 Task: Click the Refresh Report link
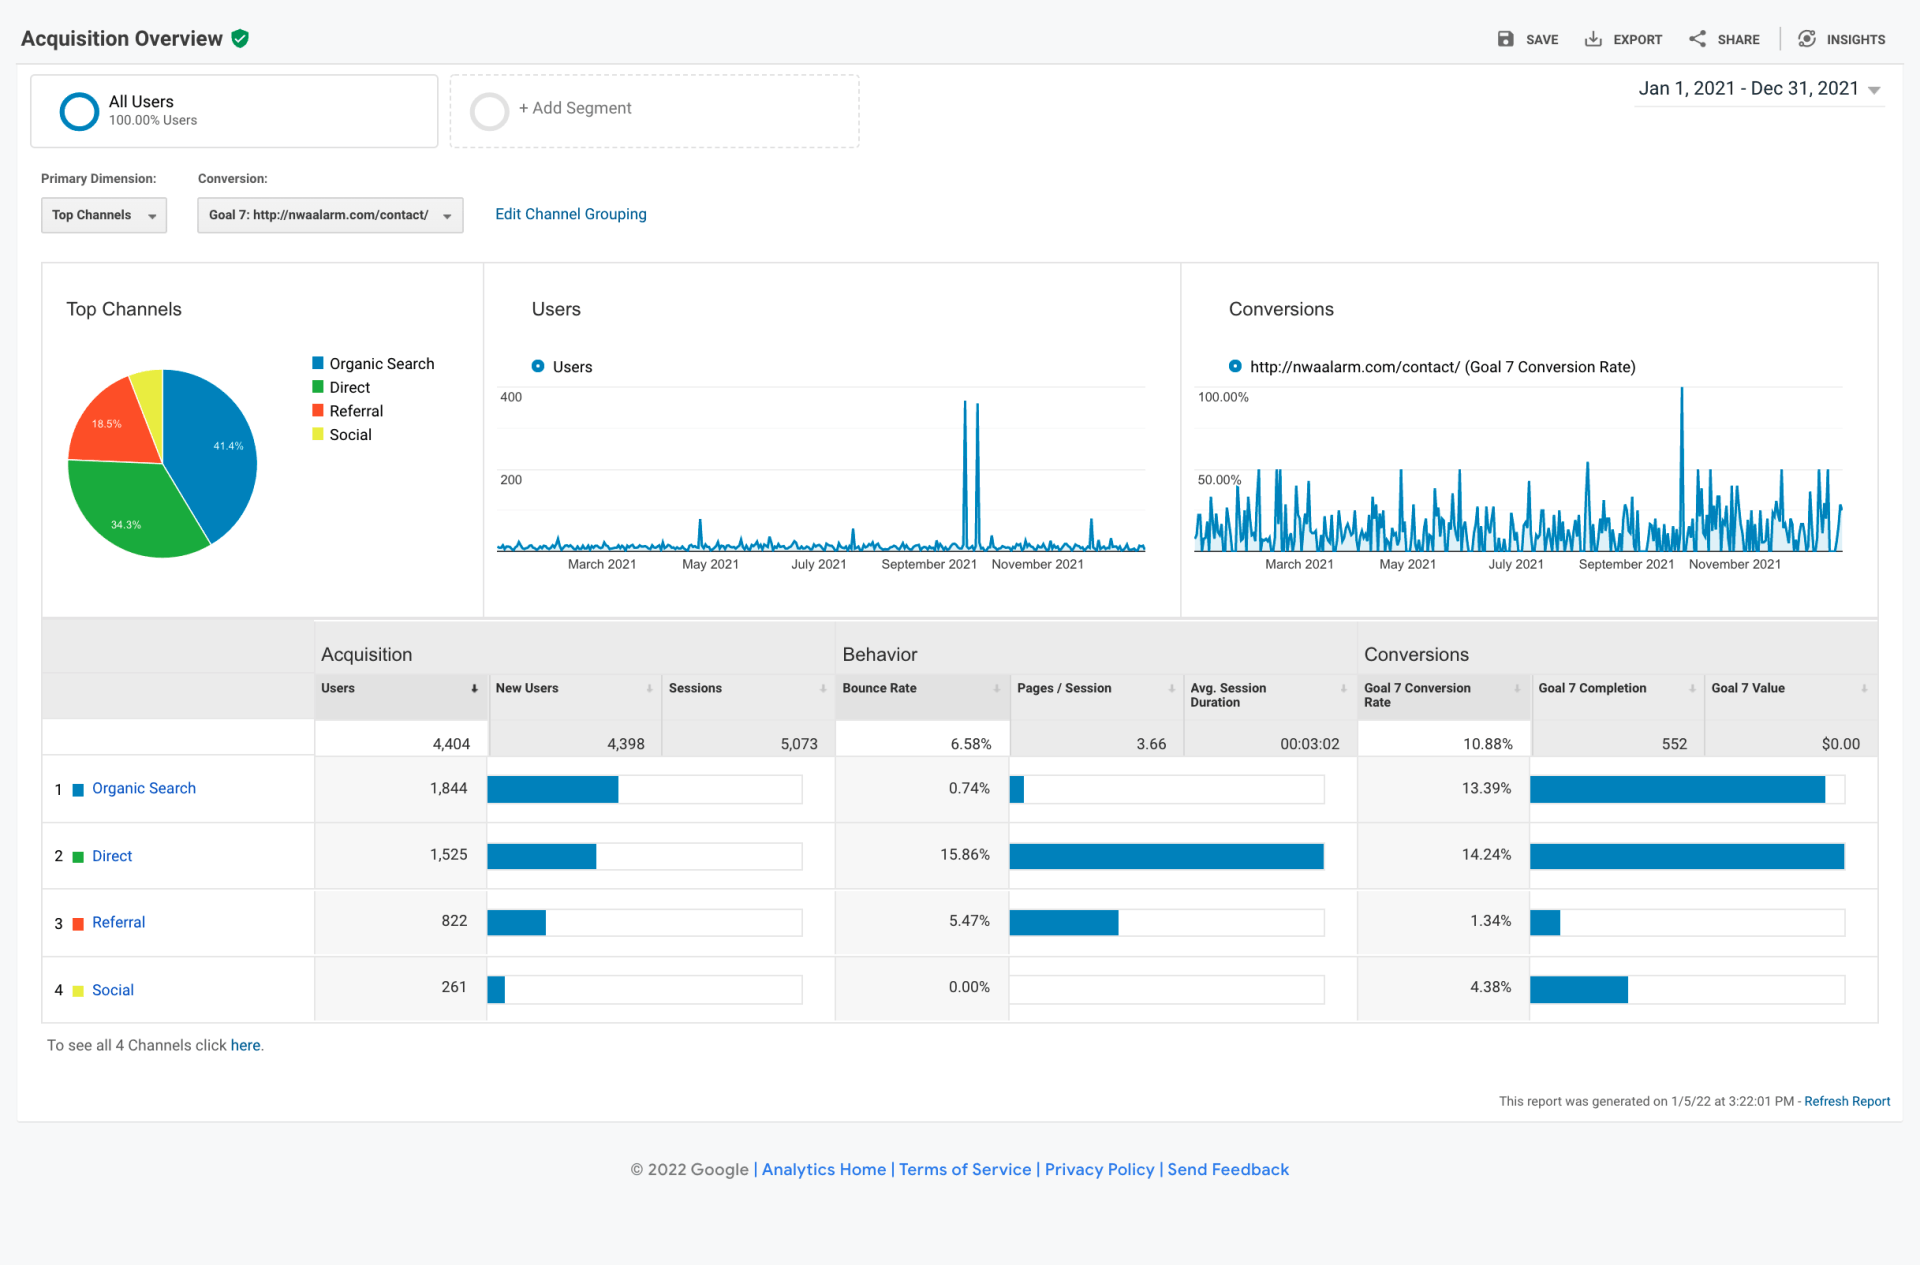[x=1846, y=1101]
